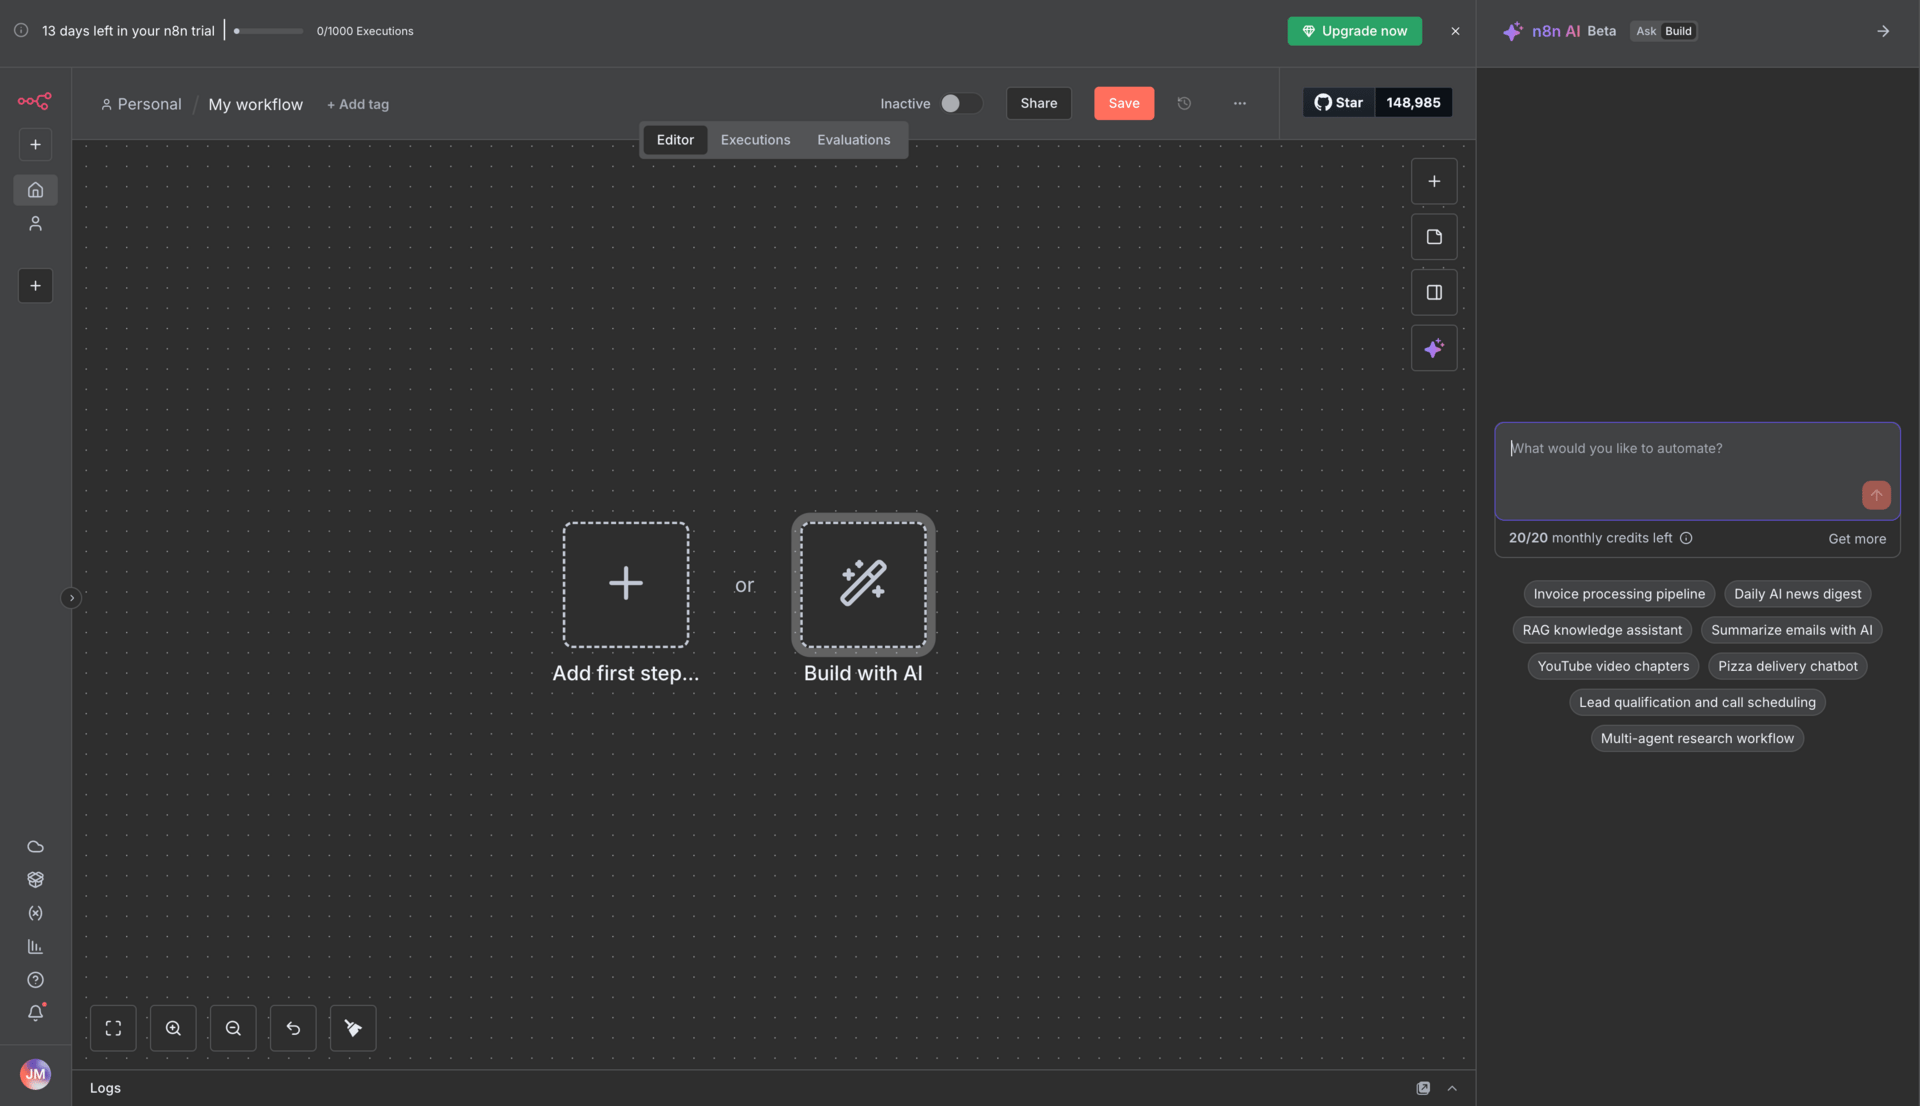The image size is (1920, 1106).
Task: Expand the collapsed left sidebar arrow
Action: pyautogui.click(x=71, y=598)
